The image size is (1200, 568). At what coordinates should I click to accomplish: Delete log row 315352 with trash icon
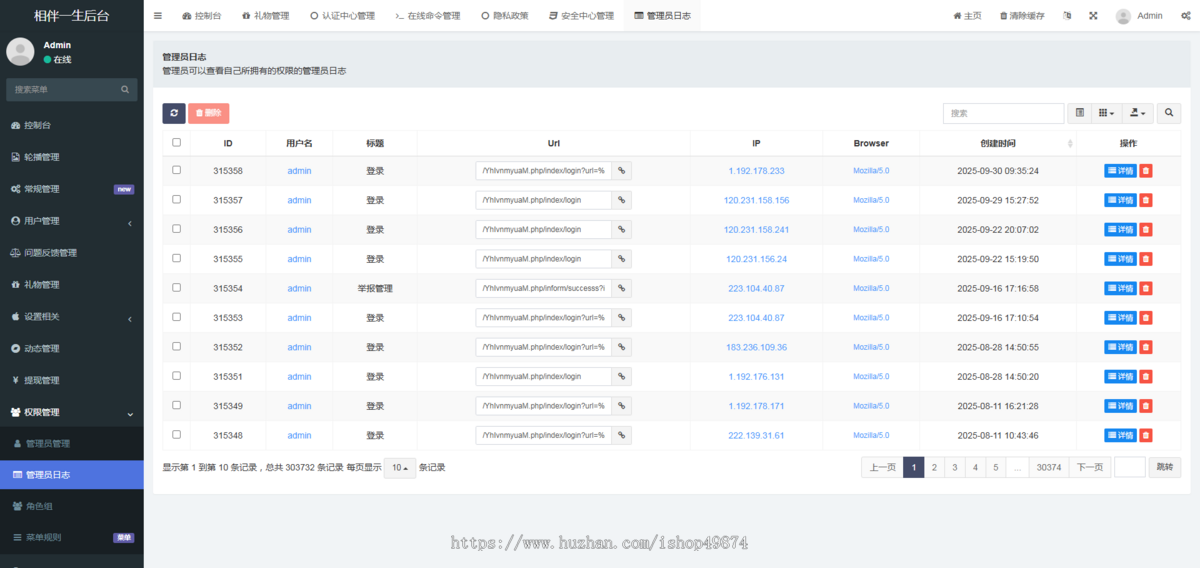point(1146,347)
